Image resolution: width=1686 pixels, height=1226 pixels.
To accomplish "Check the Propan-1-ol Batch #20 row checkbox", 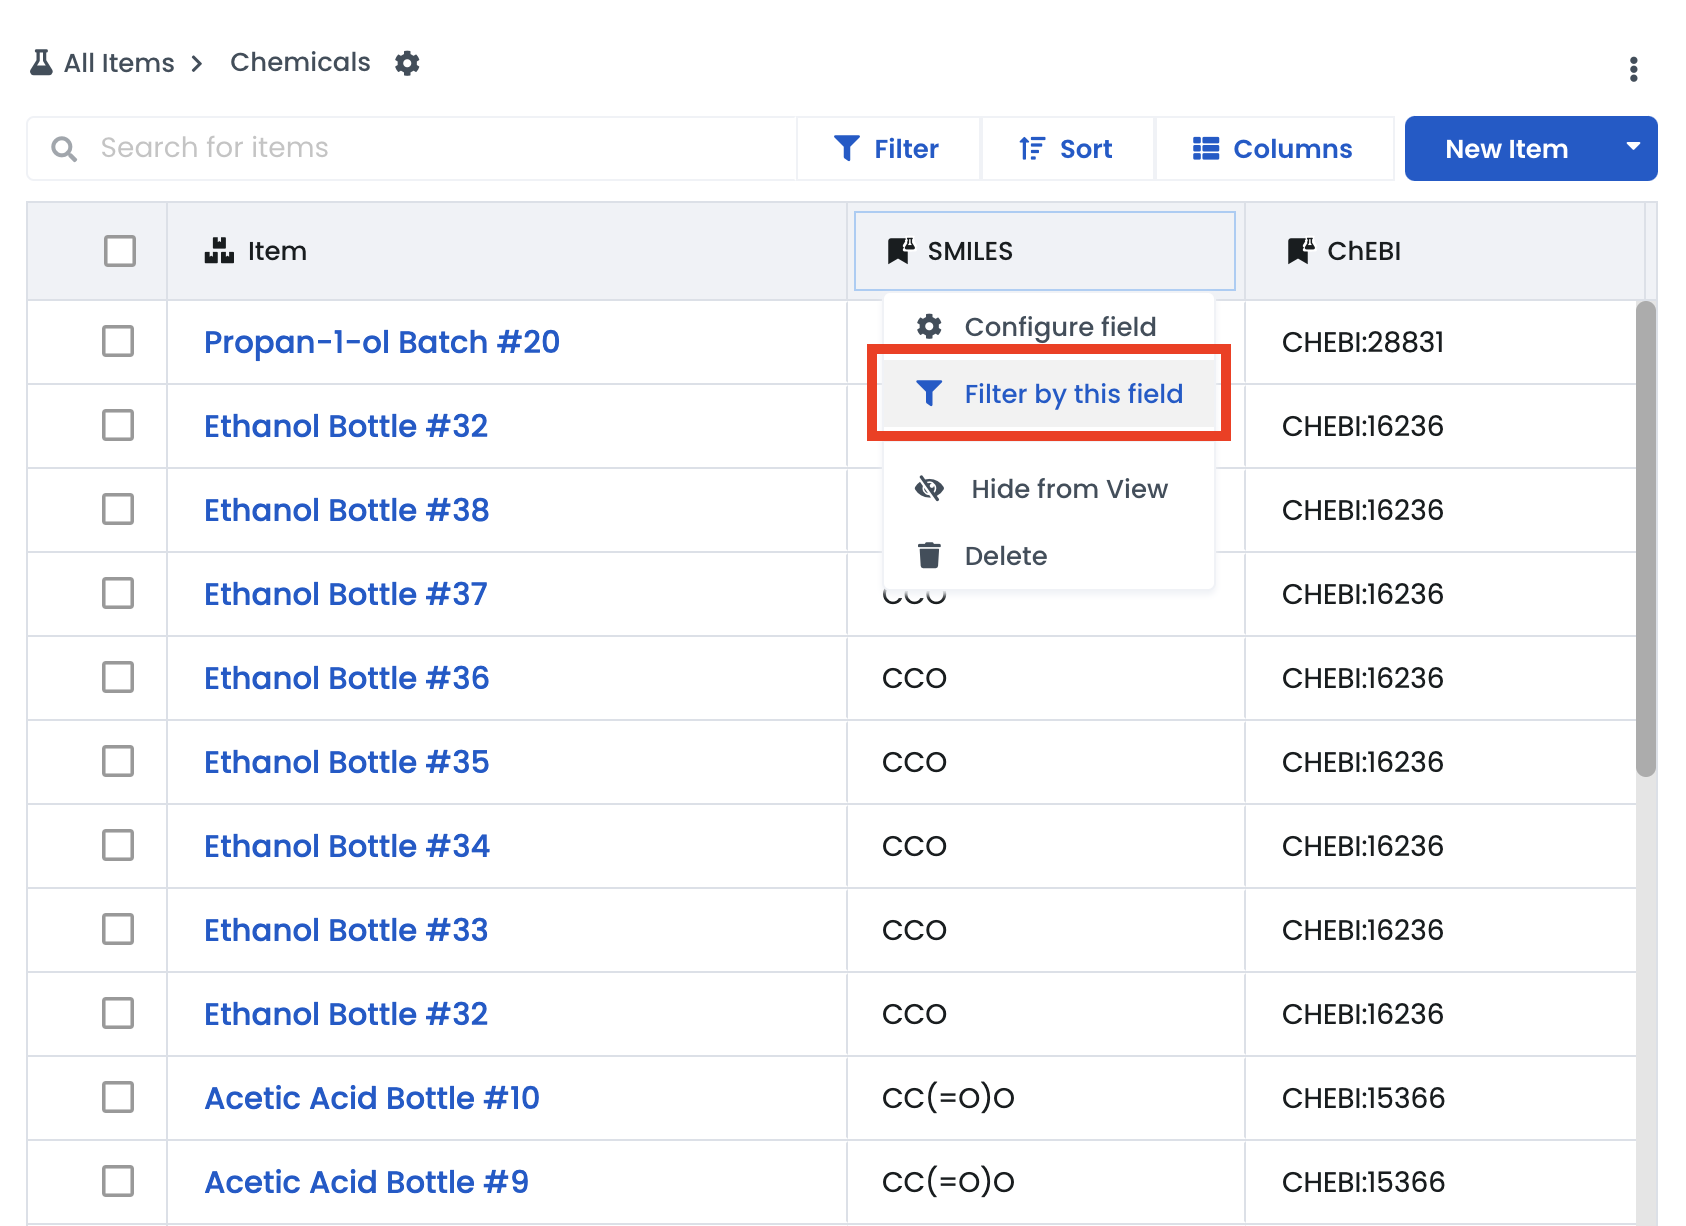I will click(118, 342).
